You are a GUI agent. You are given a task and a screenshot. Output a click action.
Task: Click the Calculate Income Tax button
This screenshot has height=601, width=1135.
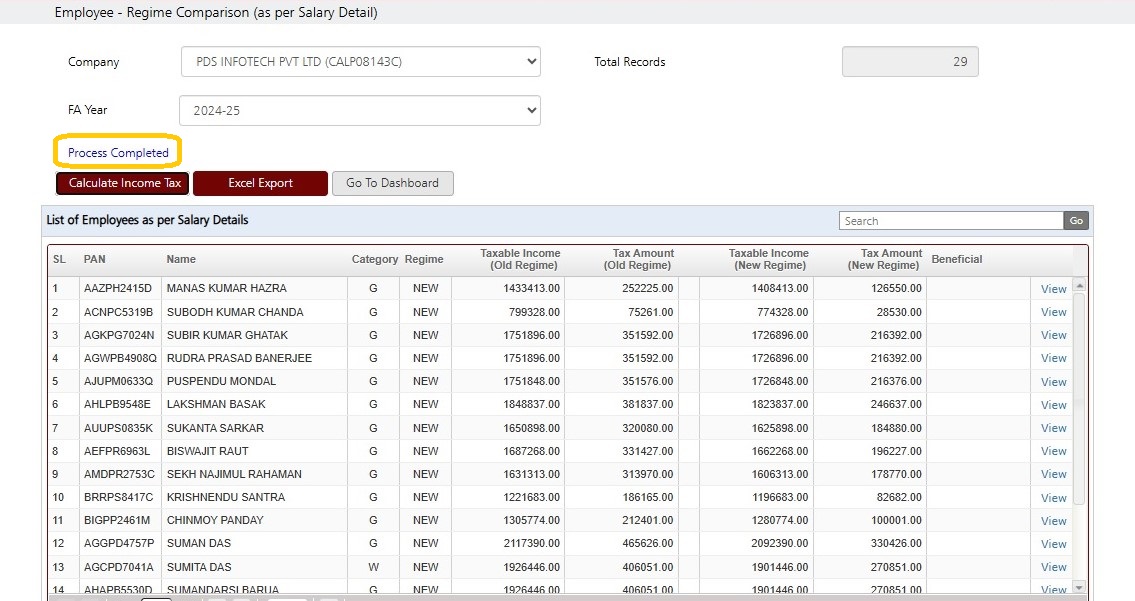(122, 183)
